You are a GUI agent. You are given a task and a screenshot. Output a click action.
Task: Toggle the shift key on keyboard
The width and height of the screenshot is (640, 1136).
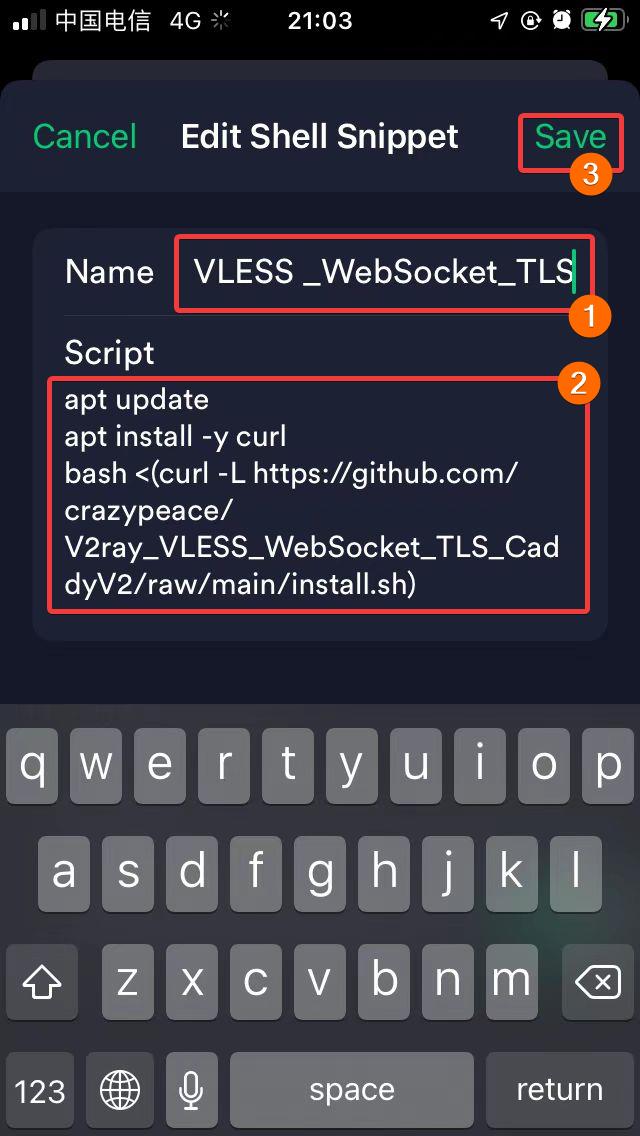41,982
